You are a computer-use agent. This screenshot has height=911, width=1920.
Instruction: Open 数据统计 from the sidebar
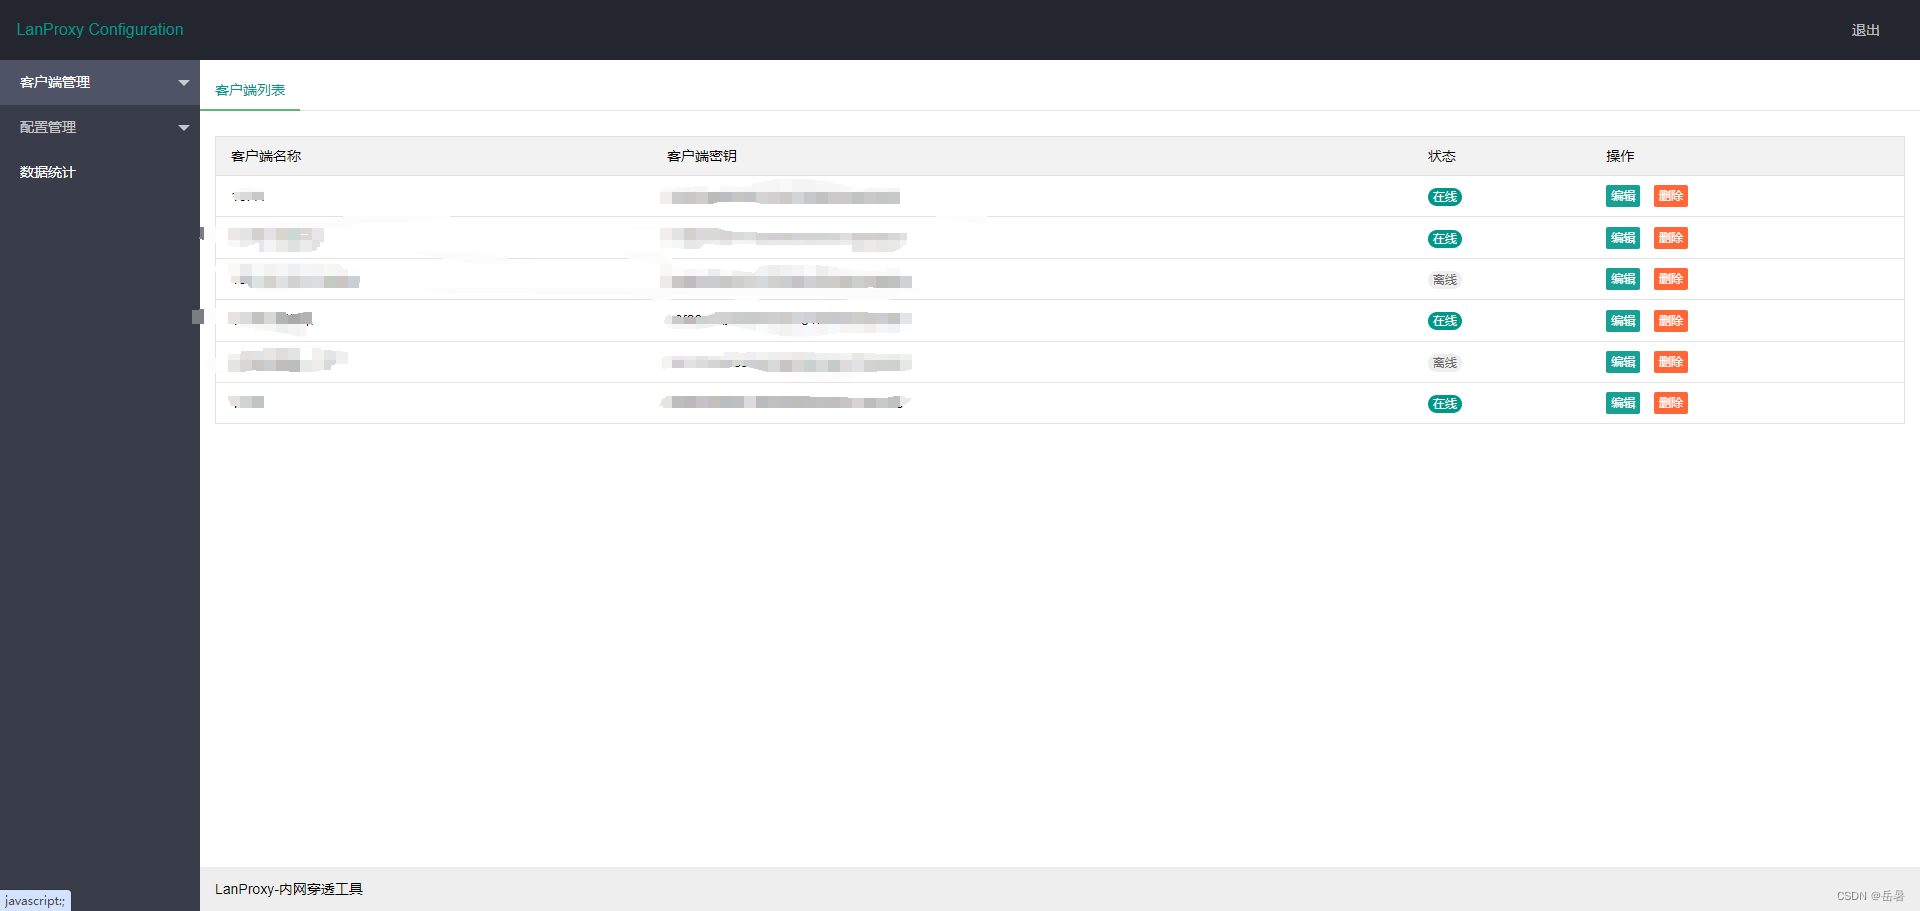46,172
